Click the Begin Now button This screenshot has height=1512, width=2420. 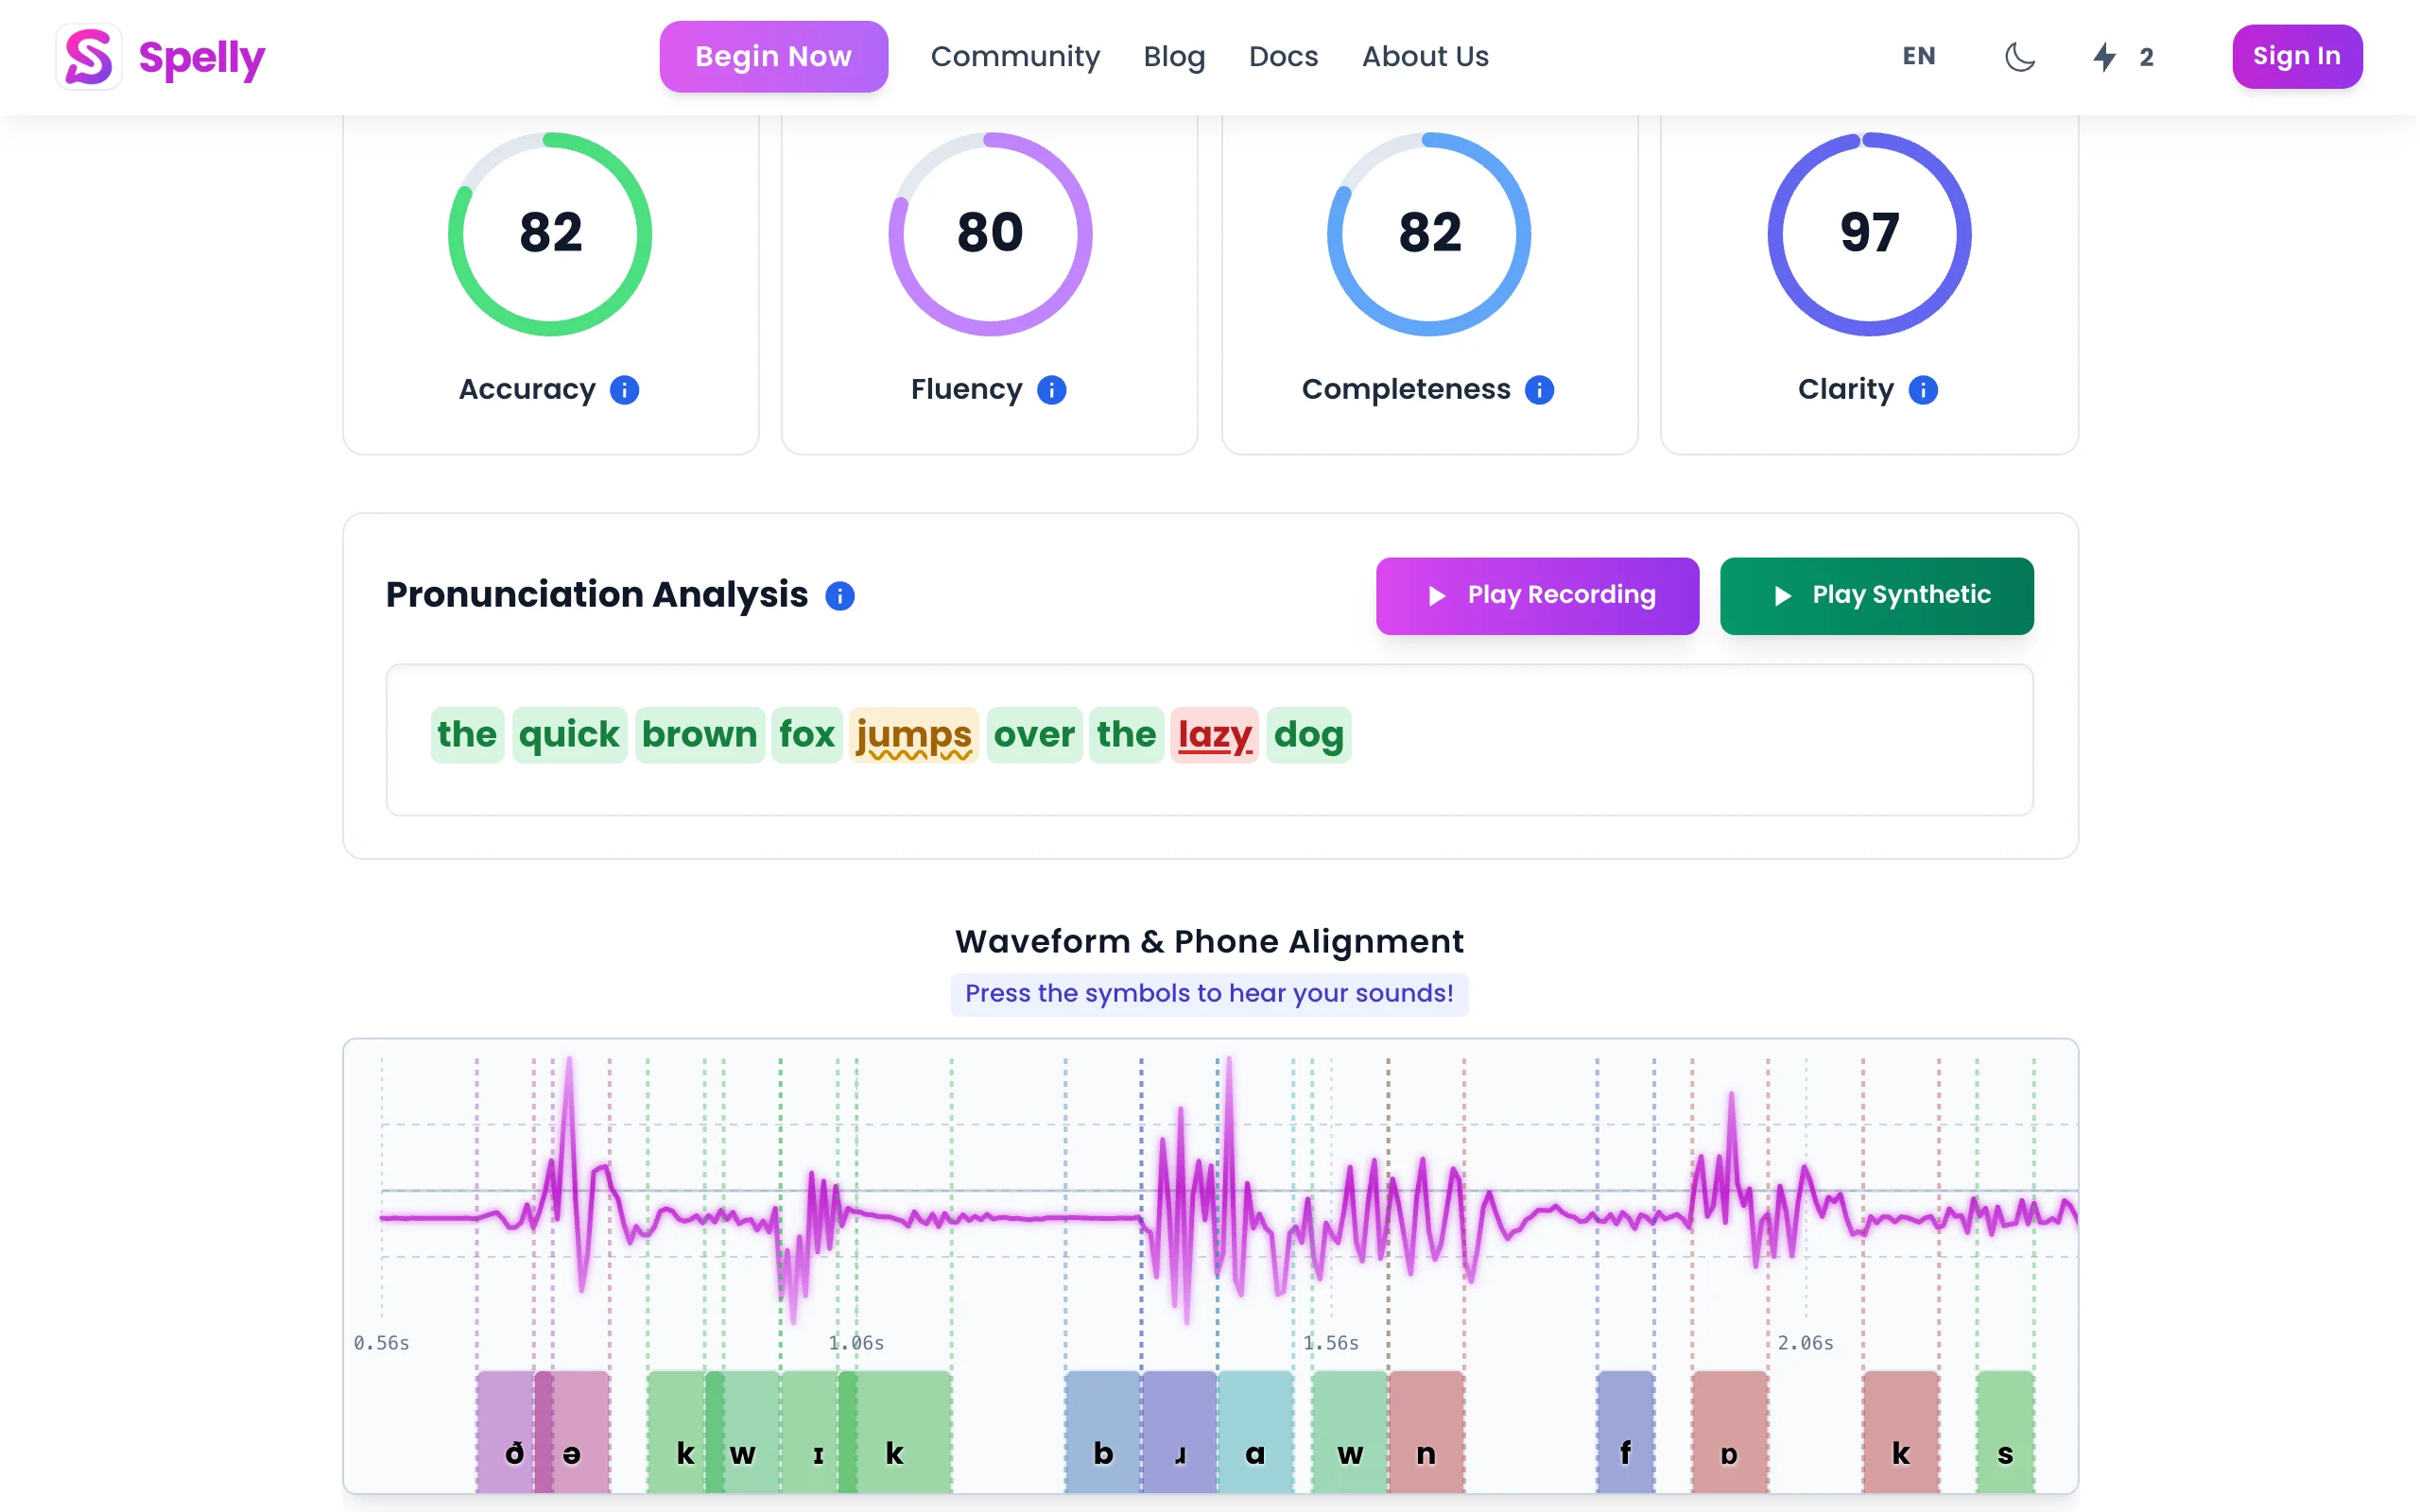click(773, 57)
